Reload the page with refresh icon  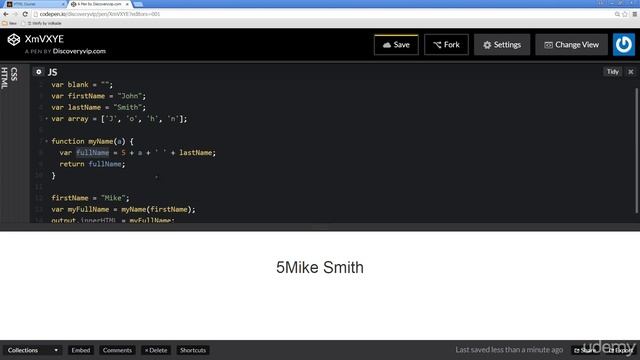click(x=25, y=14)
